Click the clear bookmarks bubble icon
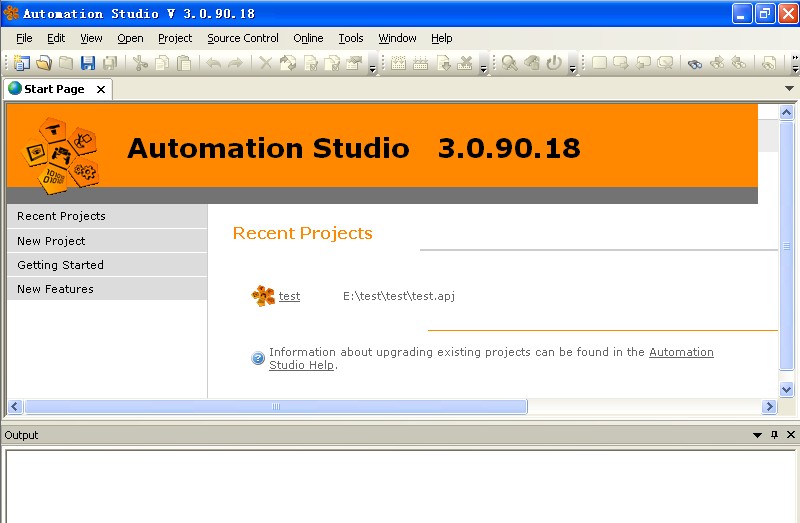 665,63
